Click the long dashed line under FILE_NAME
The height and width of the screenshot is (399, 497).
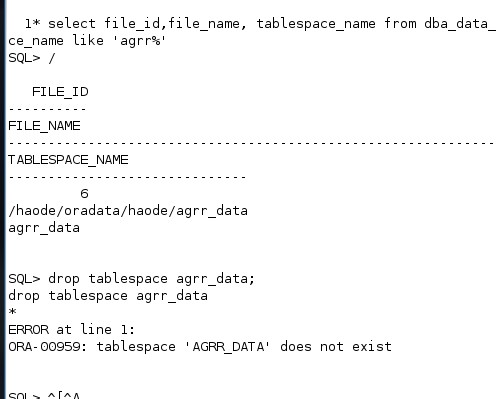click(x=252, y=143)
